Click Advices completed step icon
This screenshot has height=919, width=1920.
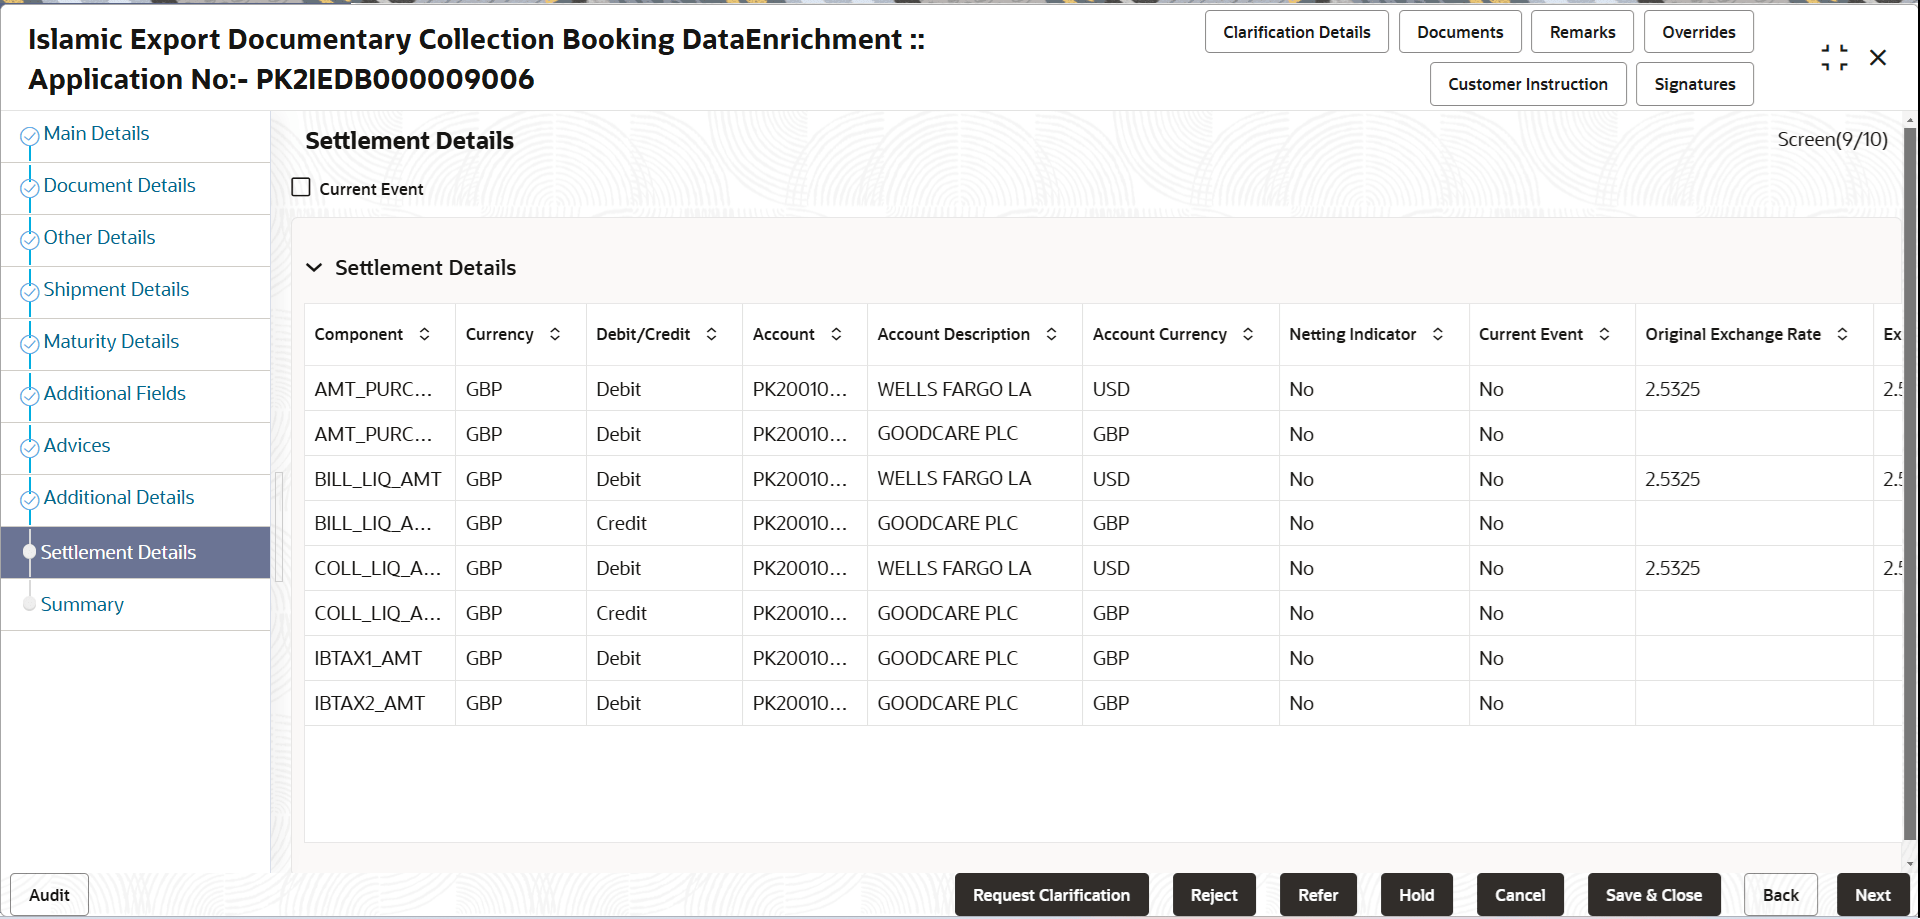tap(30, 447)
